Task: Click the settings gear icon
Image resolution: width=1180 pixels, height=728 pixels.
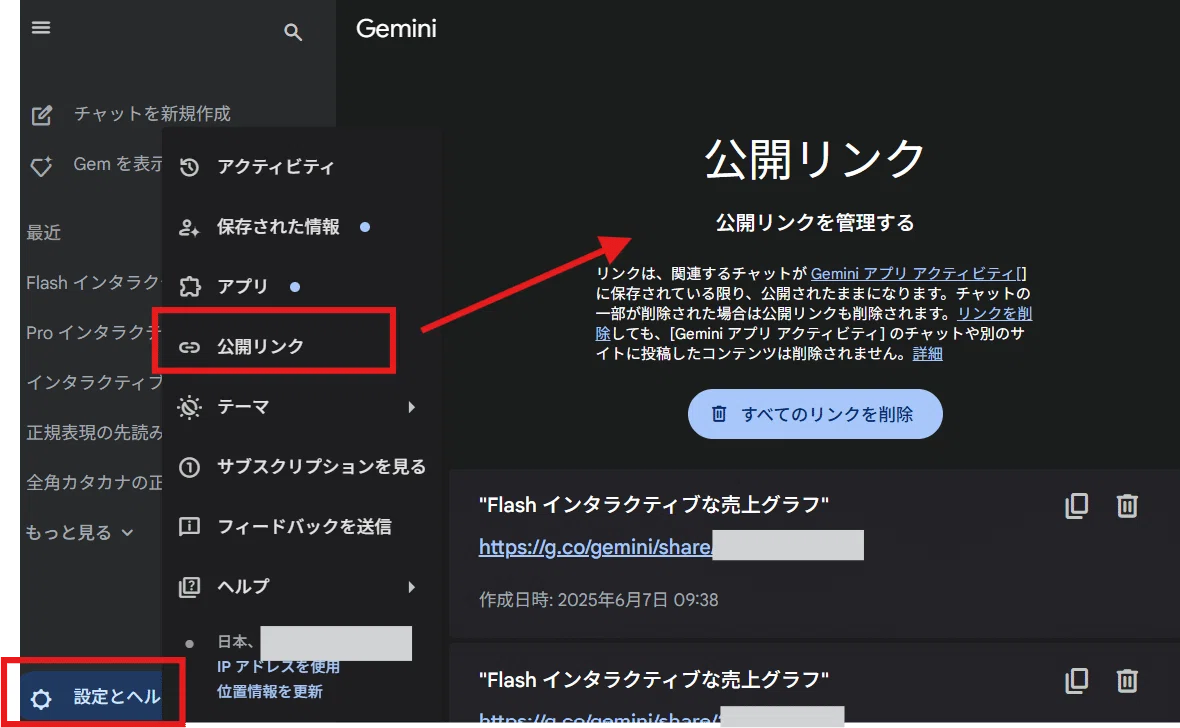Action: (x=41, y=699)
